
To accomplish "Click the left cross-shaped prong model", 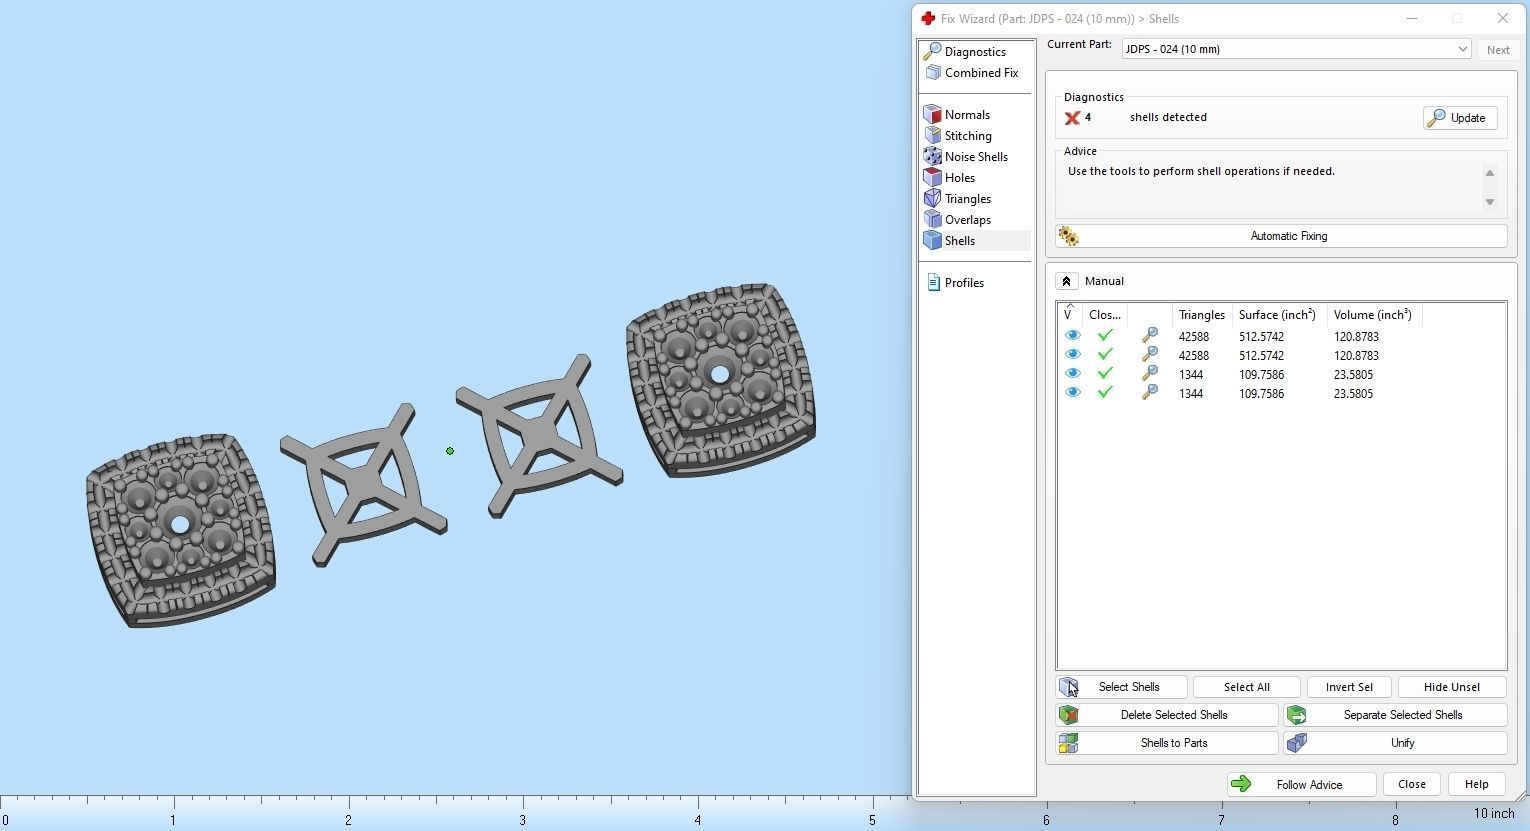I will coord(363,486).
